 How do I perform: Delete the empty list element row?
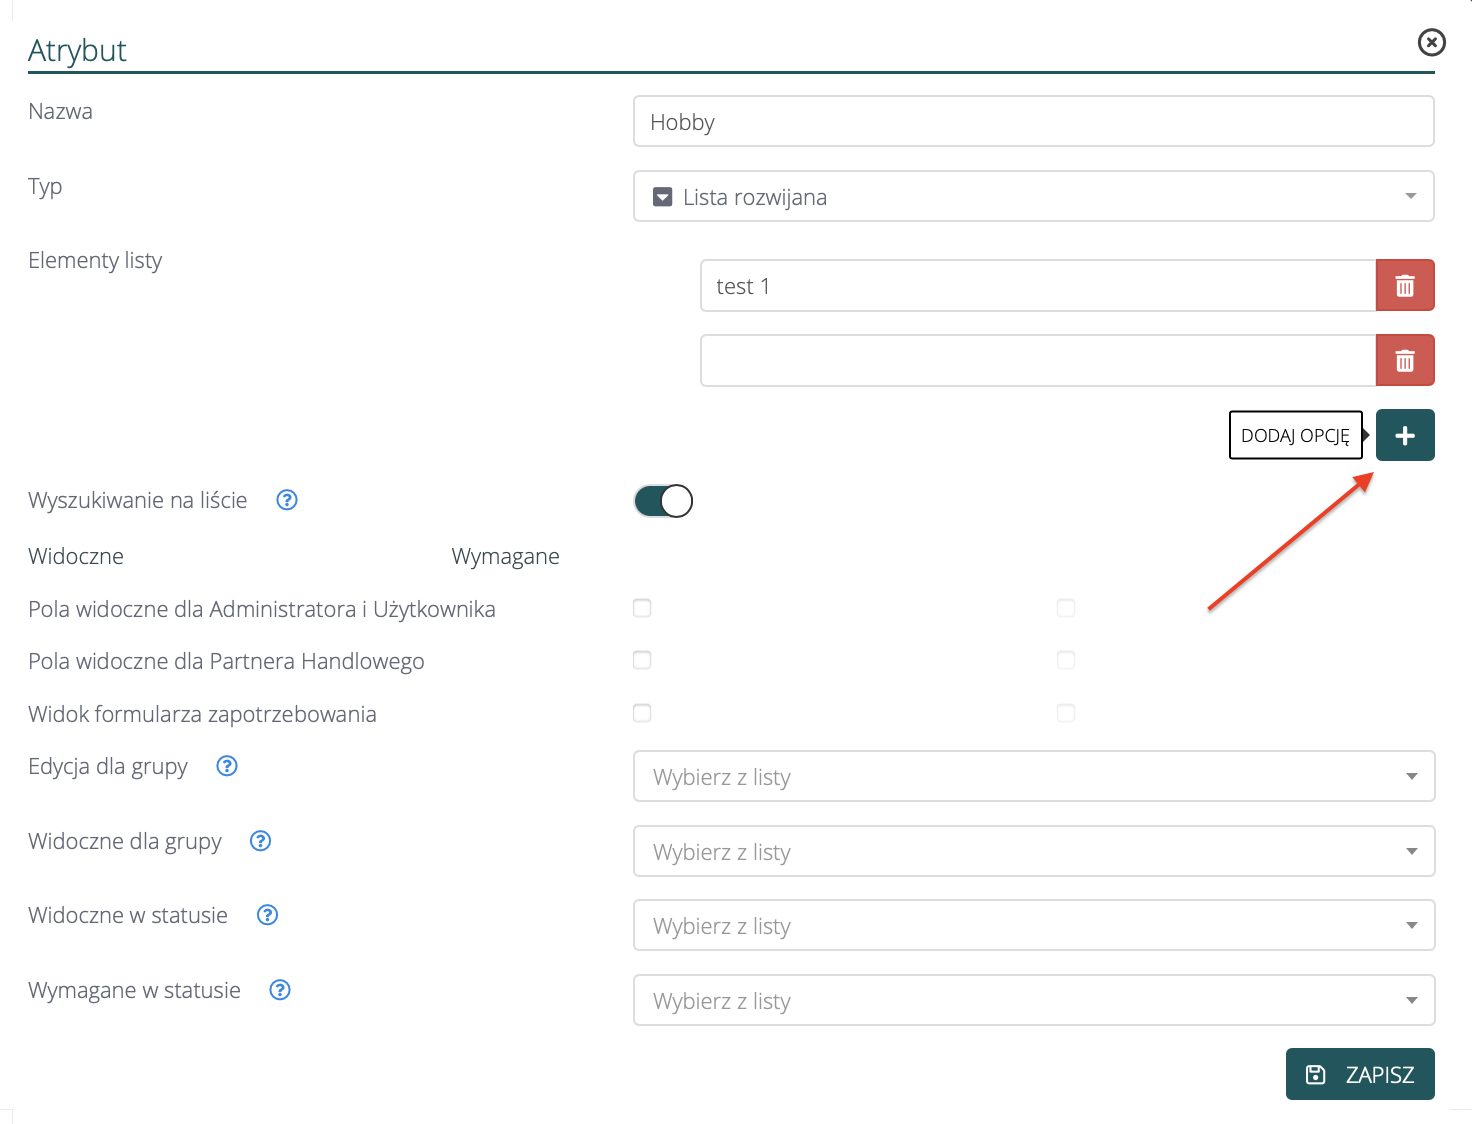(1405, 361)
